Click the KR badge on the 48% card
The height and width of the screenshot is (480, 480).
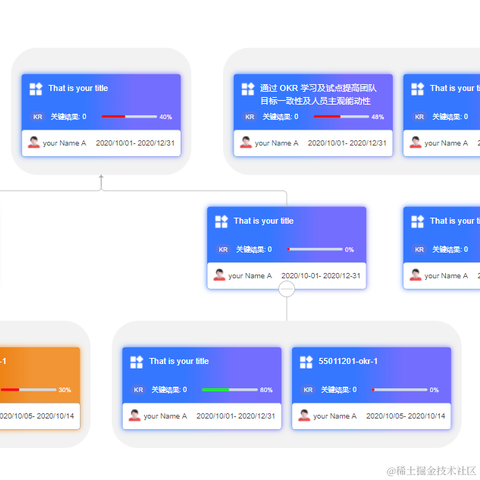[x=250, y=117]
